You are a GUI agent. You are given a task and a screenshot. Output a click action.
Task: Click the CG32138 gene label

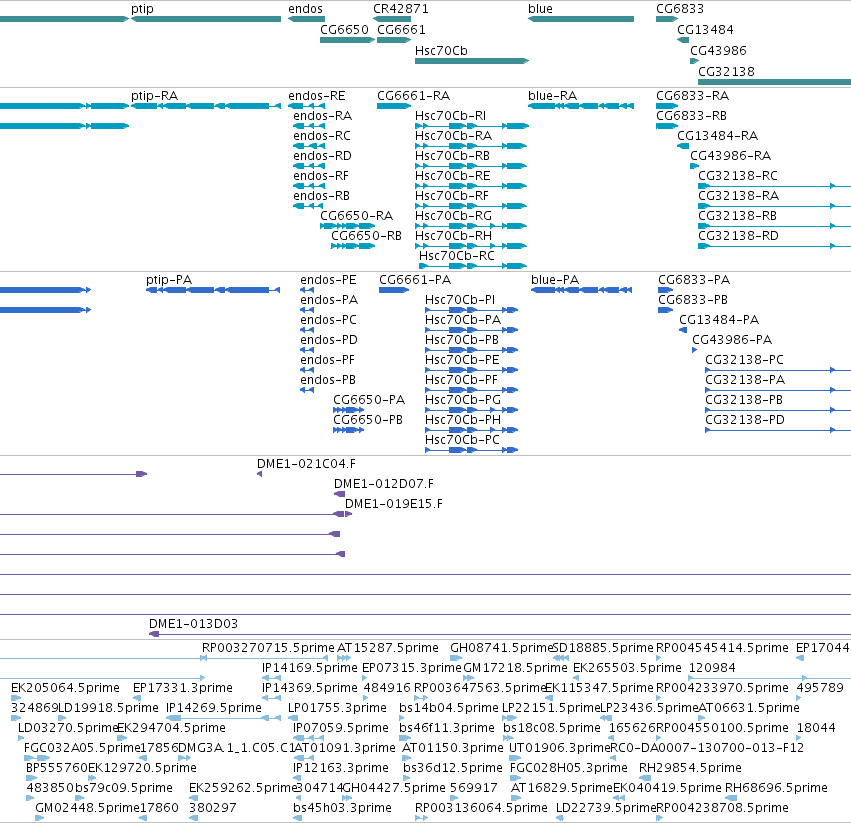pos(727,72)
